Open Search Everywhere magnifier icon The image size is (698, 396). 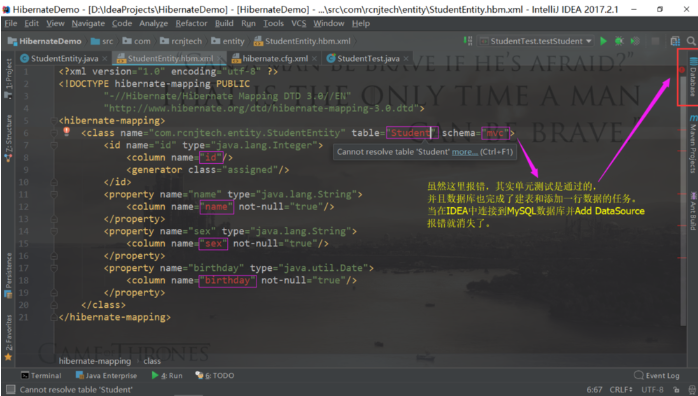(x=691, y=41)
